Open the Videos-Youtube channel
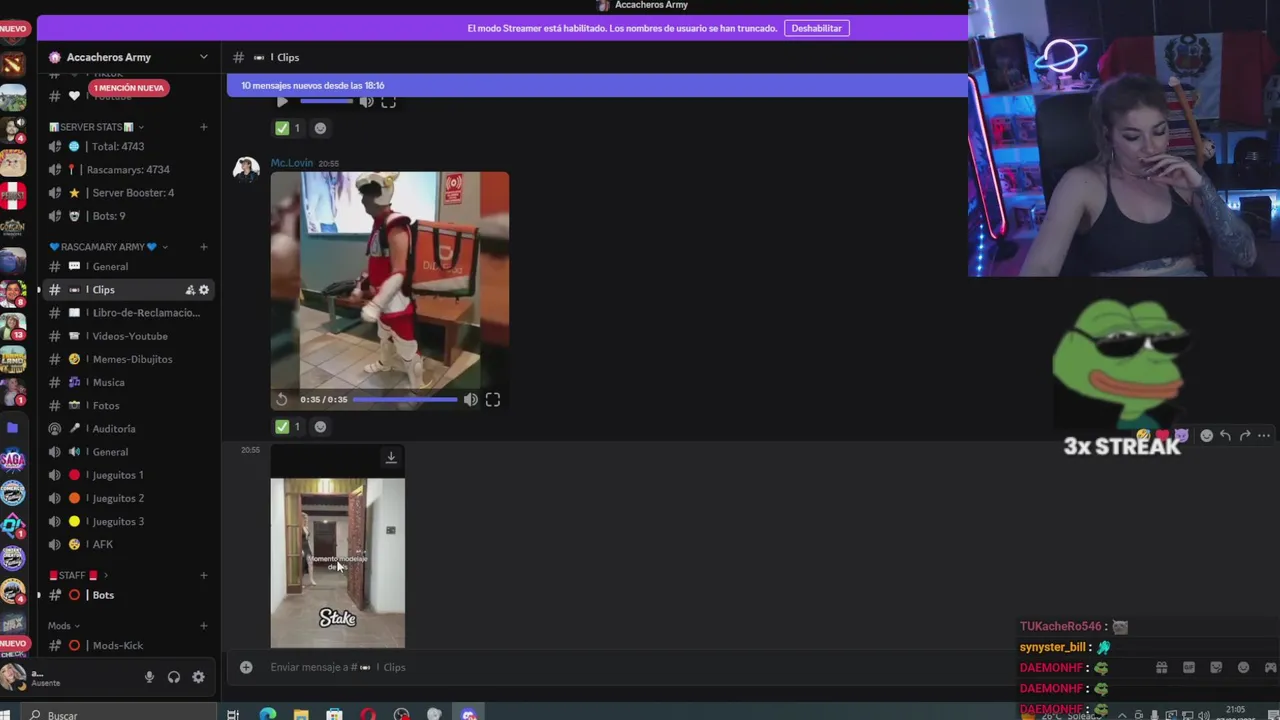 (128, 336)
